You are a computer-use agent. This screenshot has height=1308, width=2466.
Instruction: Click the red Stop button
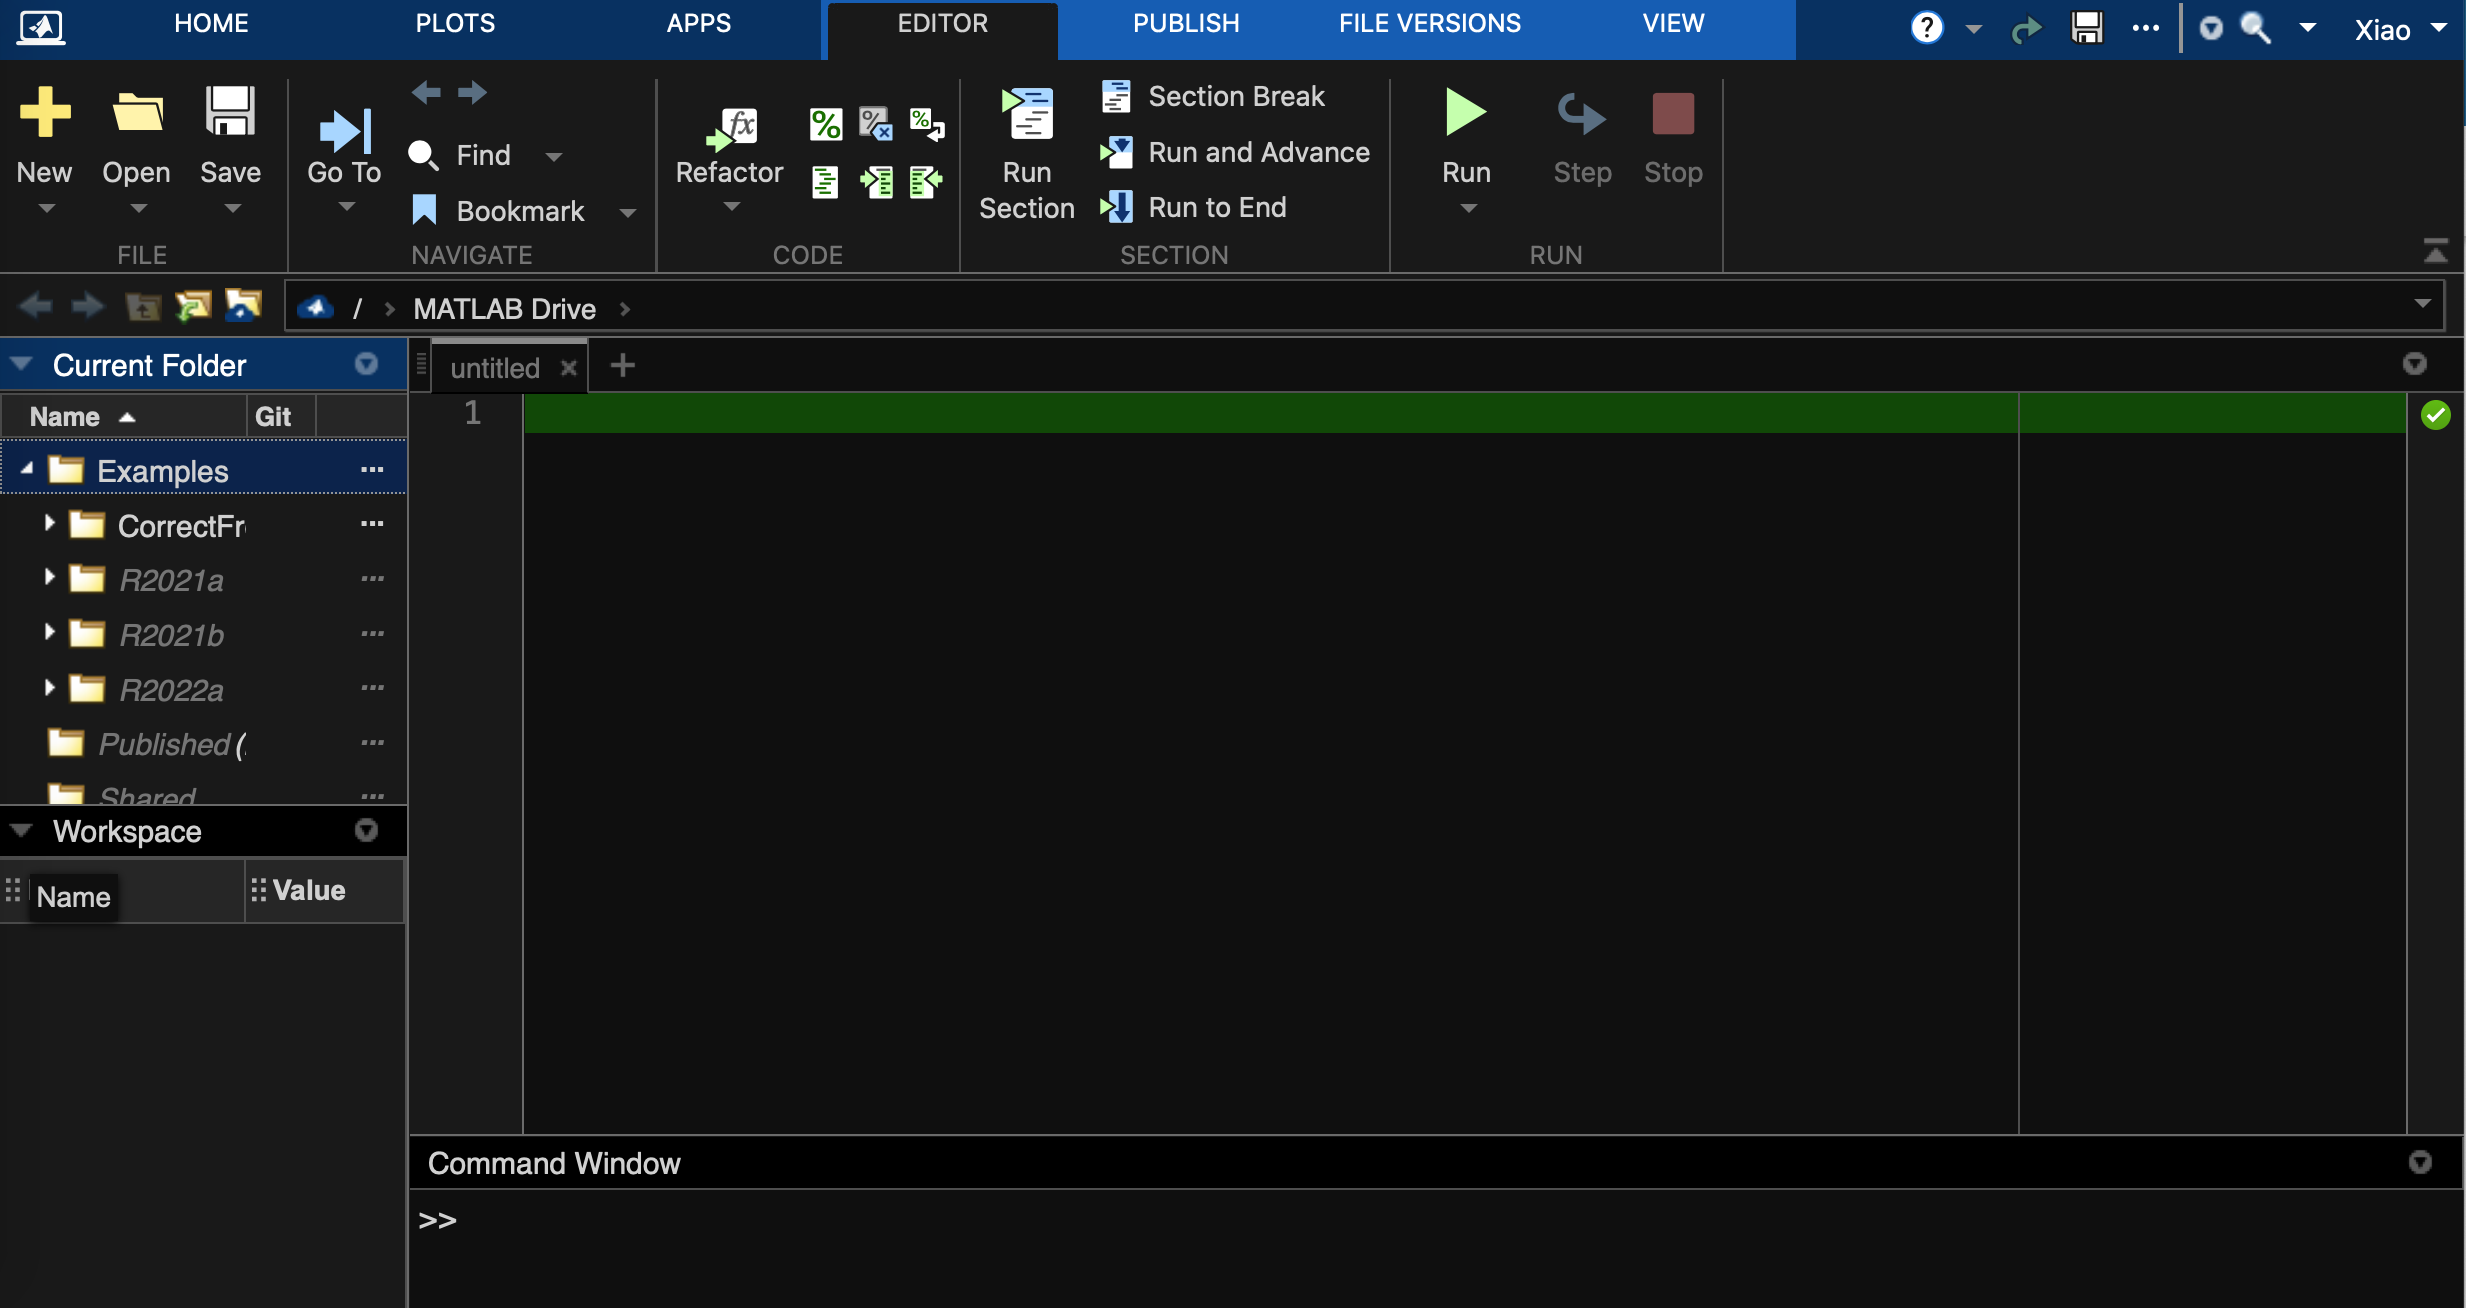pyautogui.click(x=1673, y=113)
